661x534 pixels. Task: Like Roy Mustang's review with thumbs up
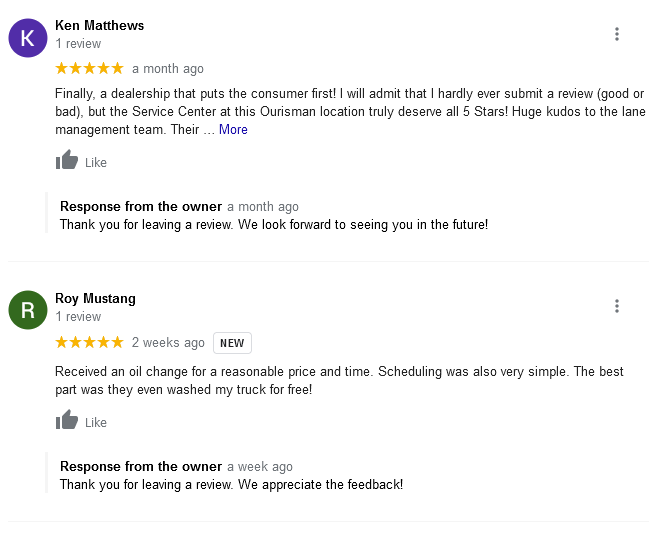coord(68,421)
